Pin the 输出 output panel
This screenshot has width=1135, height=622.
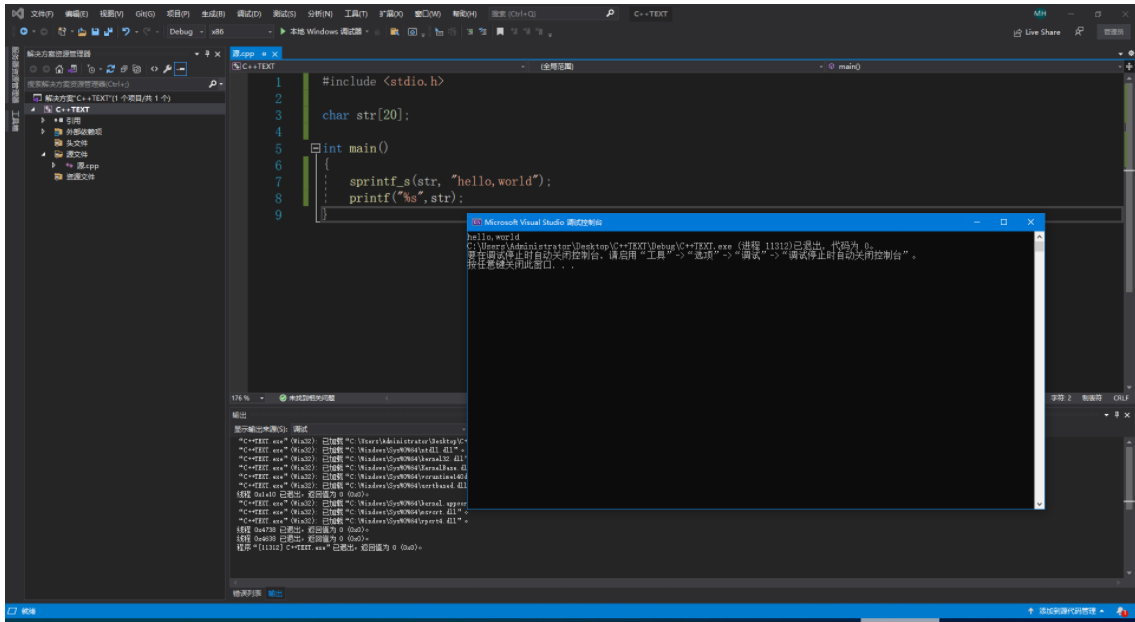pyautogui.click(x=1117, y=415)
